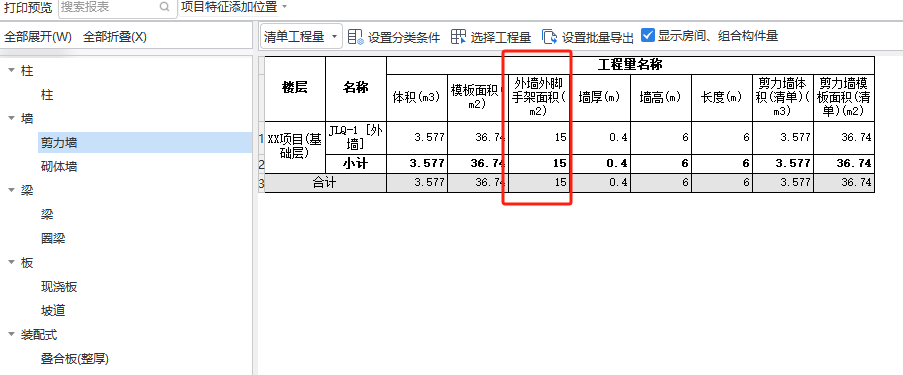Viewport: 903px width, 375px height.
Task: Select 叠合板(整厚) in the tree
Action: [75, 359]
